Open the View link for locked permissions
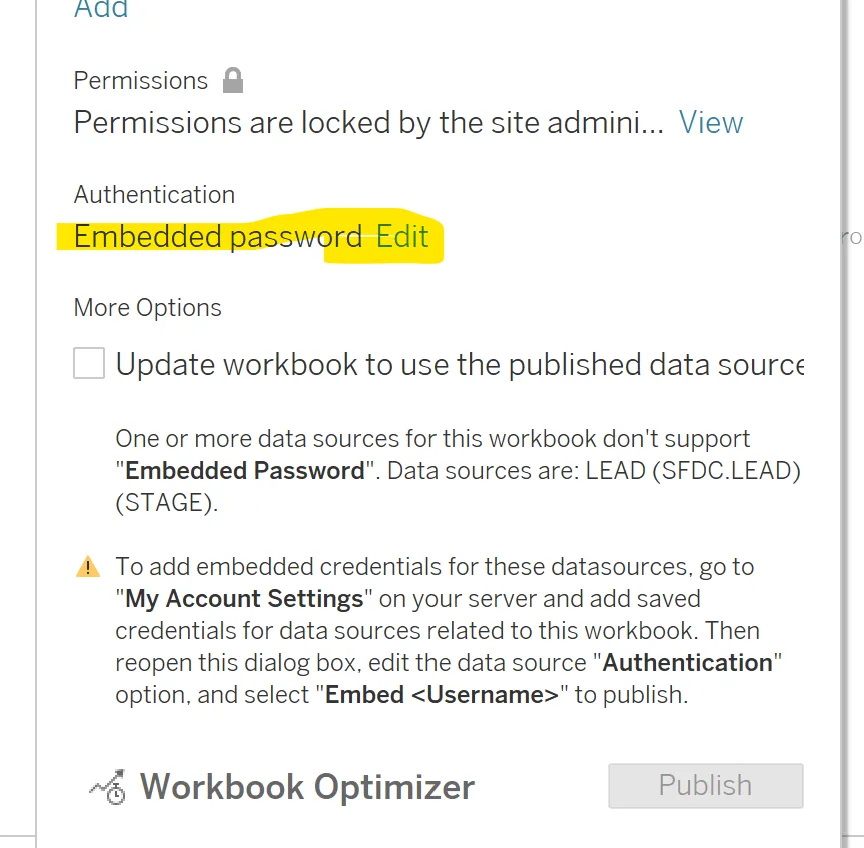Screen dimensions: 864x848 coord(710,122)
